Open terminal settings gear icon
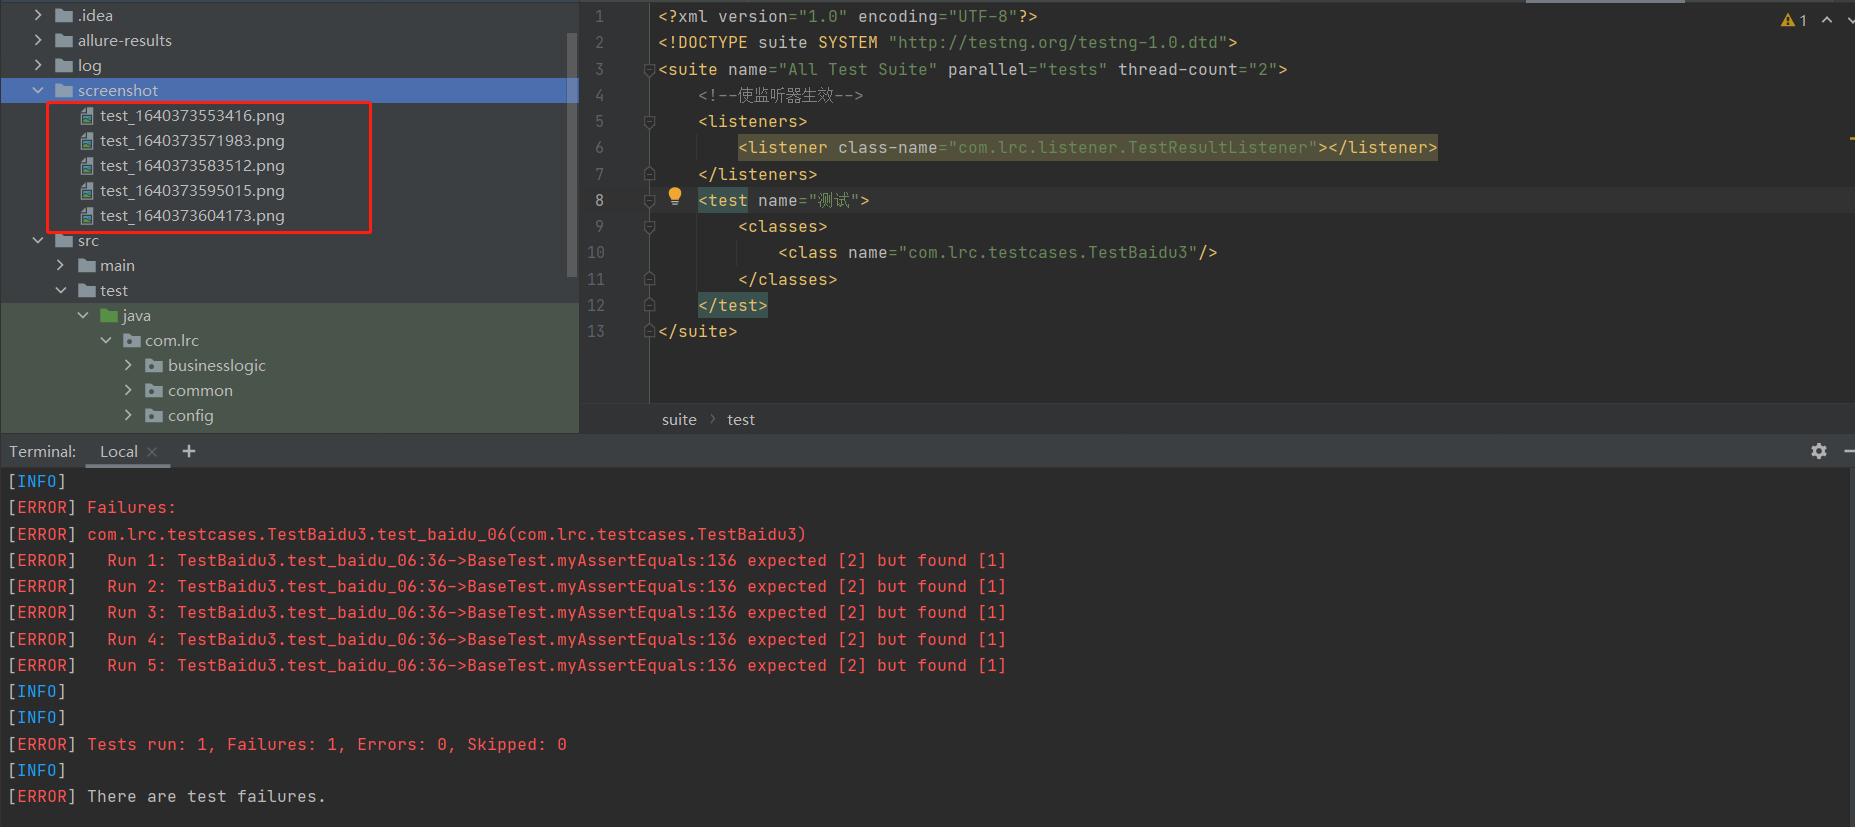 1819,451
